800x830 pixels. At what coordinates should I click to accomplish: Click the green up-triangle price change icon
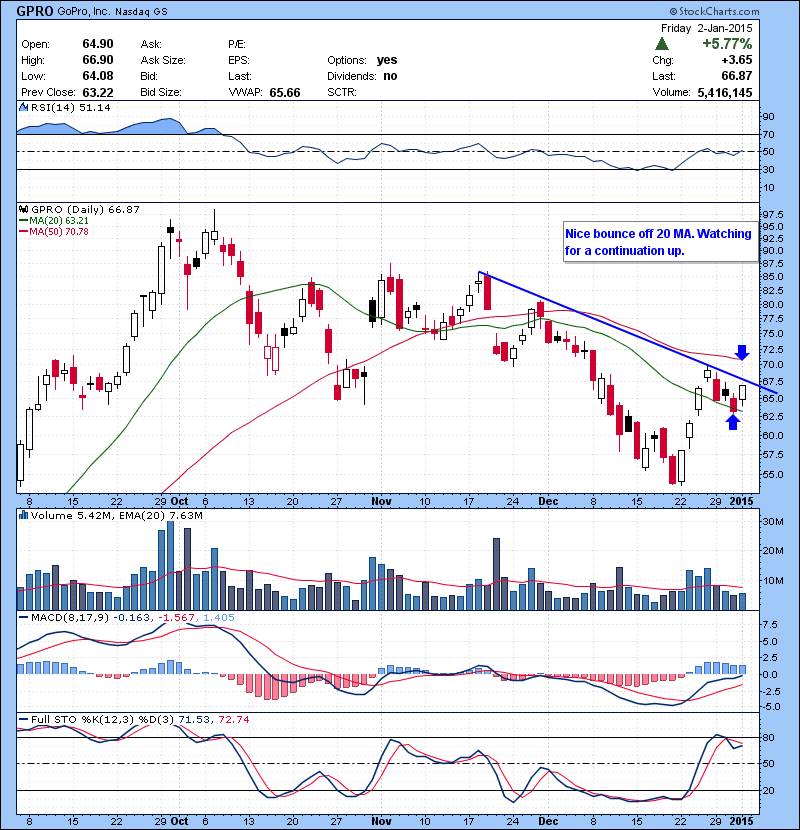pyautogui.click(x=662, y=45)
